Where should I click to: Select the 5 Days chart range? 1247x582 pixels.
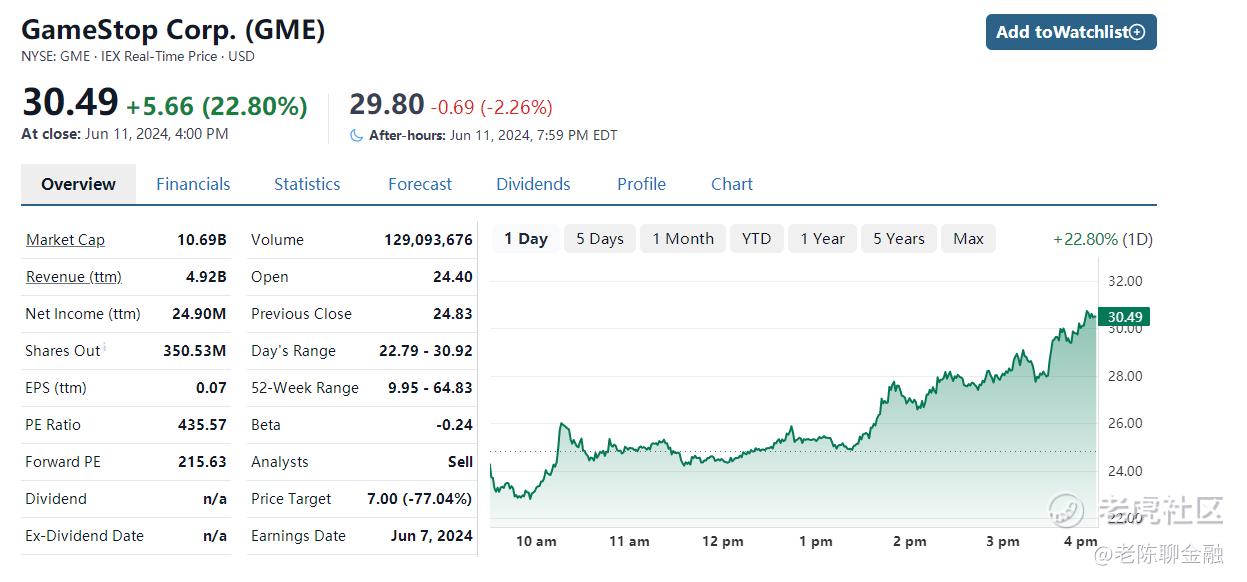(x=600, y=239)
